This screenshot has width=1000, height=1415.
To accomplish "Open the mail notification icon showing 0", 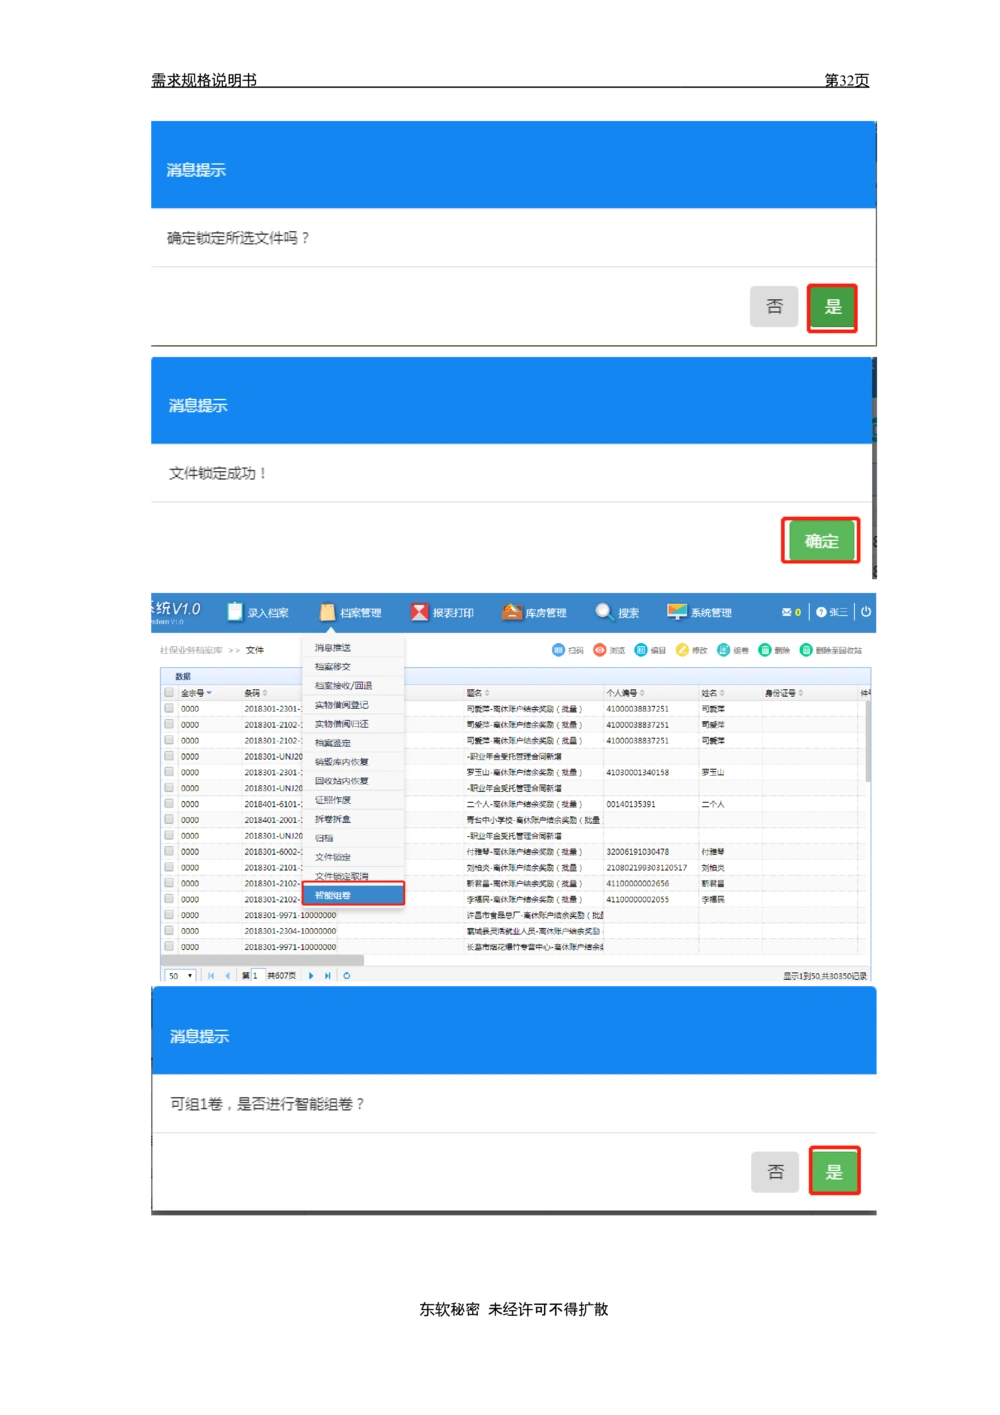I will pos(789,611).
